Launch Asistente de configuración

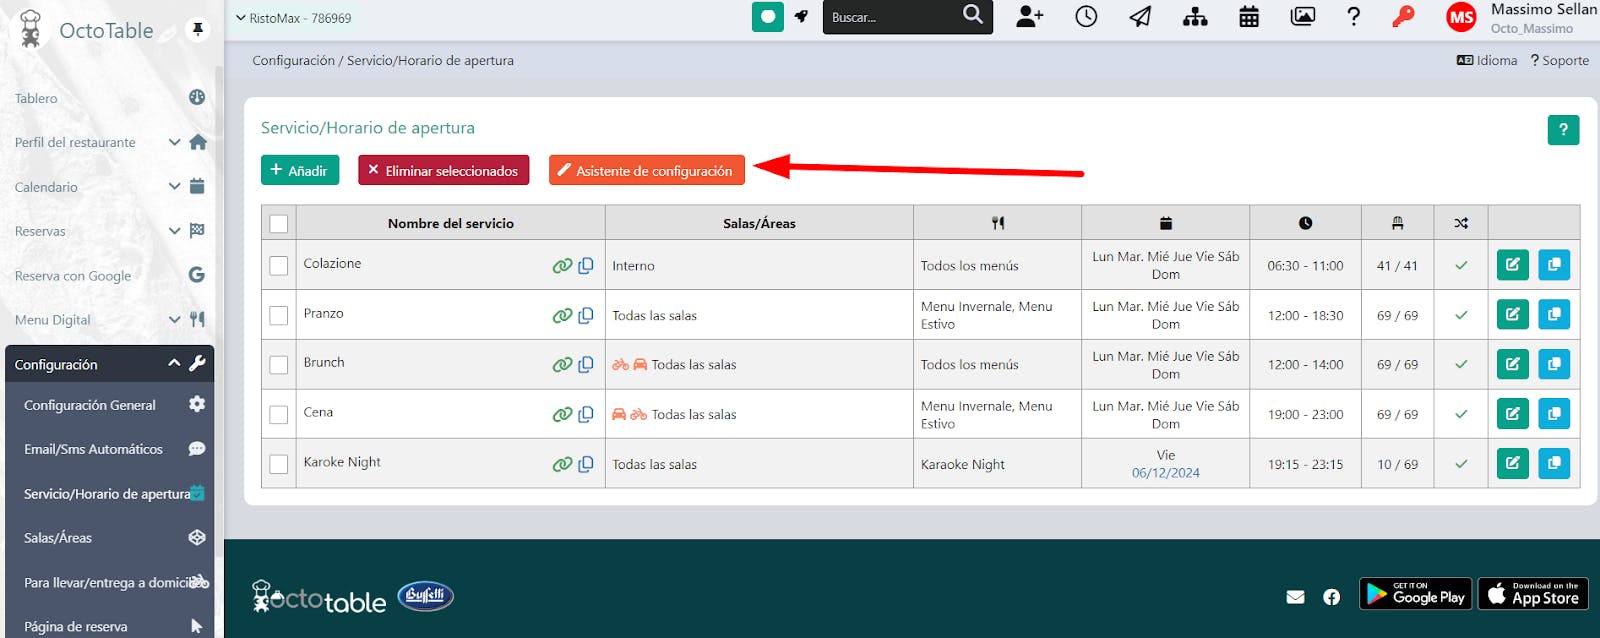click(647, 170)
